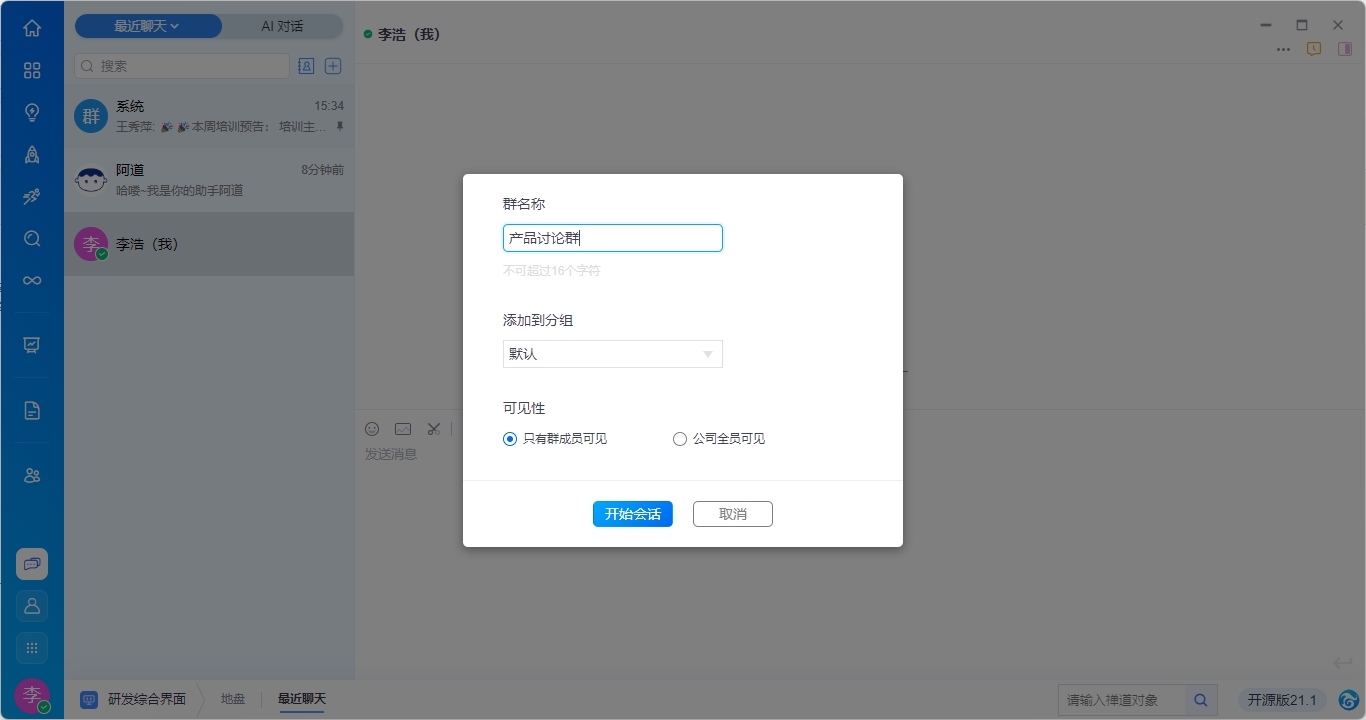Click the dotted grid icon above the avatar
The width and height of the screenshot is (1366, 720).
[32, 648]
